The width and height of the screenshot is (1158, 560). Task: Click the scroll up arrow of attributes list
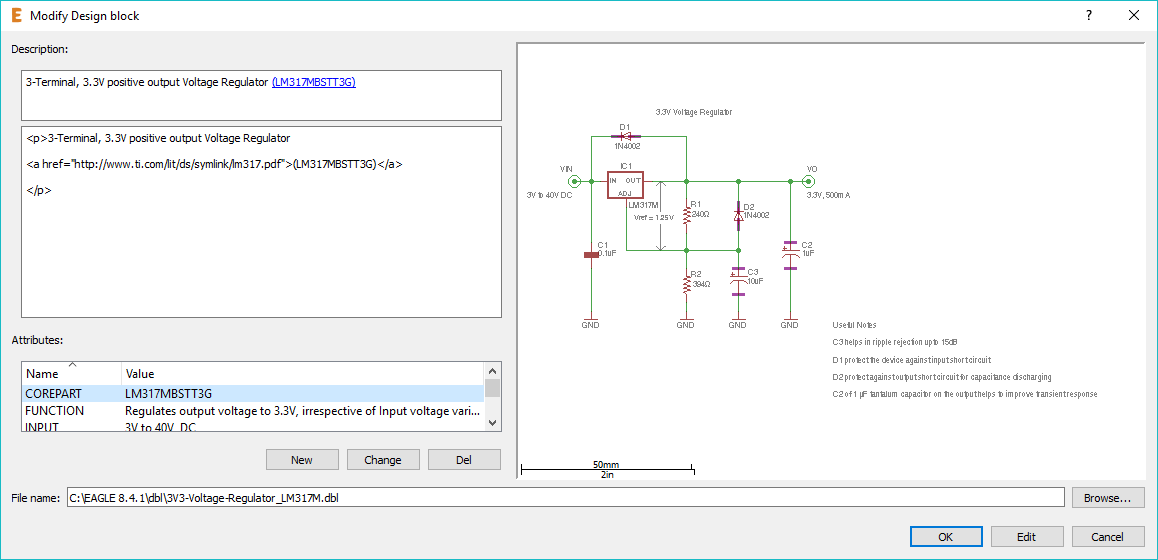pyautogui.click(x=493, y=370)
